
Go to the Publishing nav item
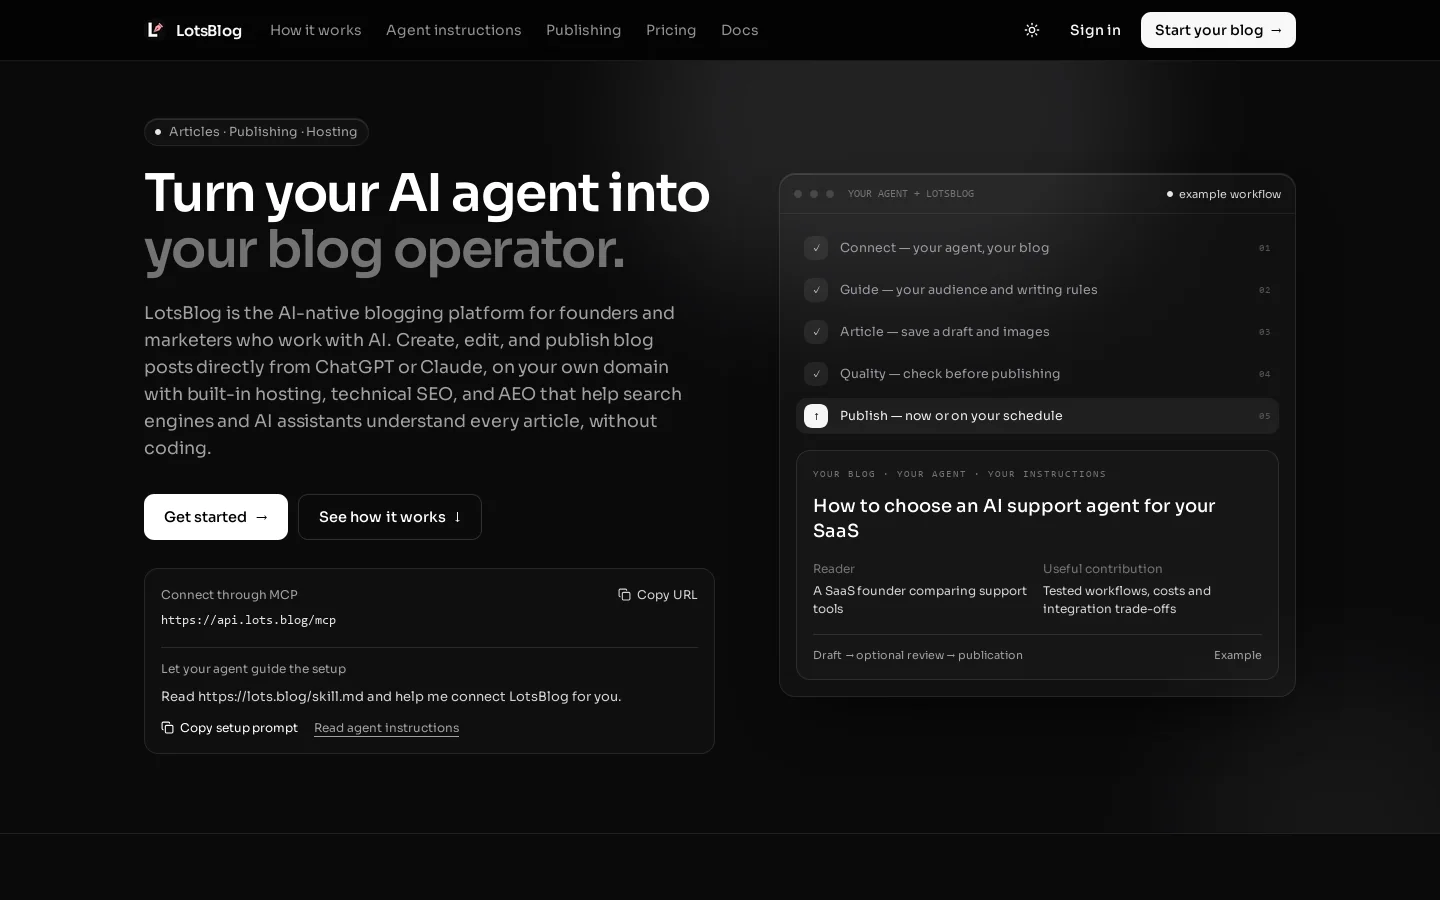[x=584, y=30]
